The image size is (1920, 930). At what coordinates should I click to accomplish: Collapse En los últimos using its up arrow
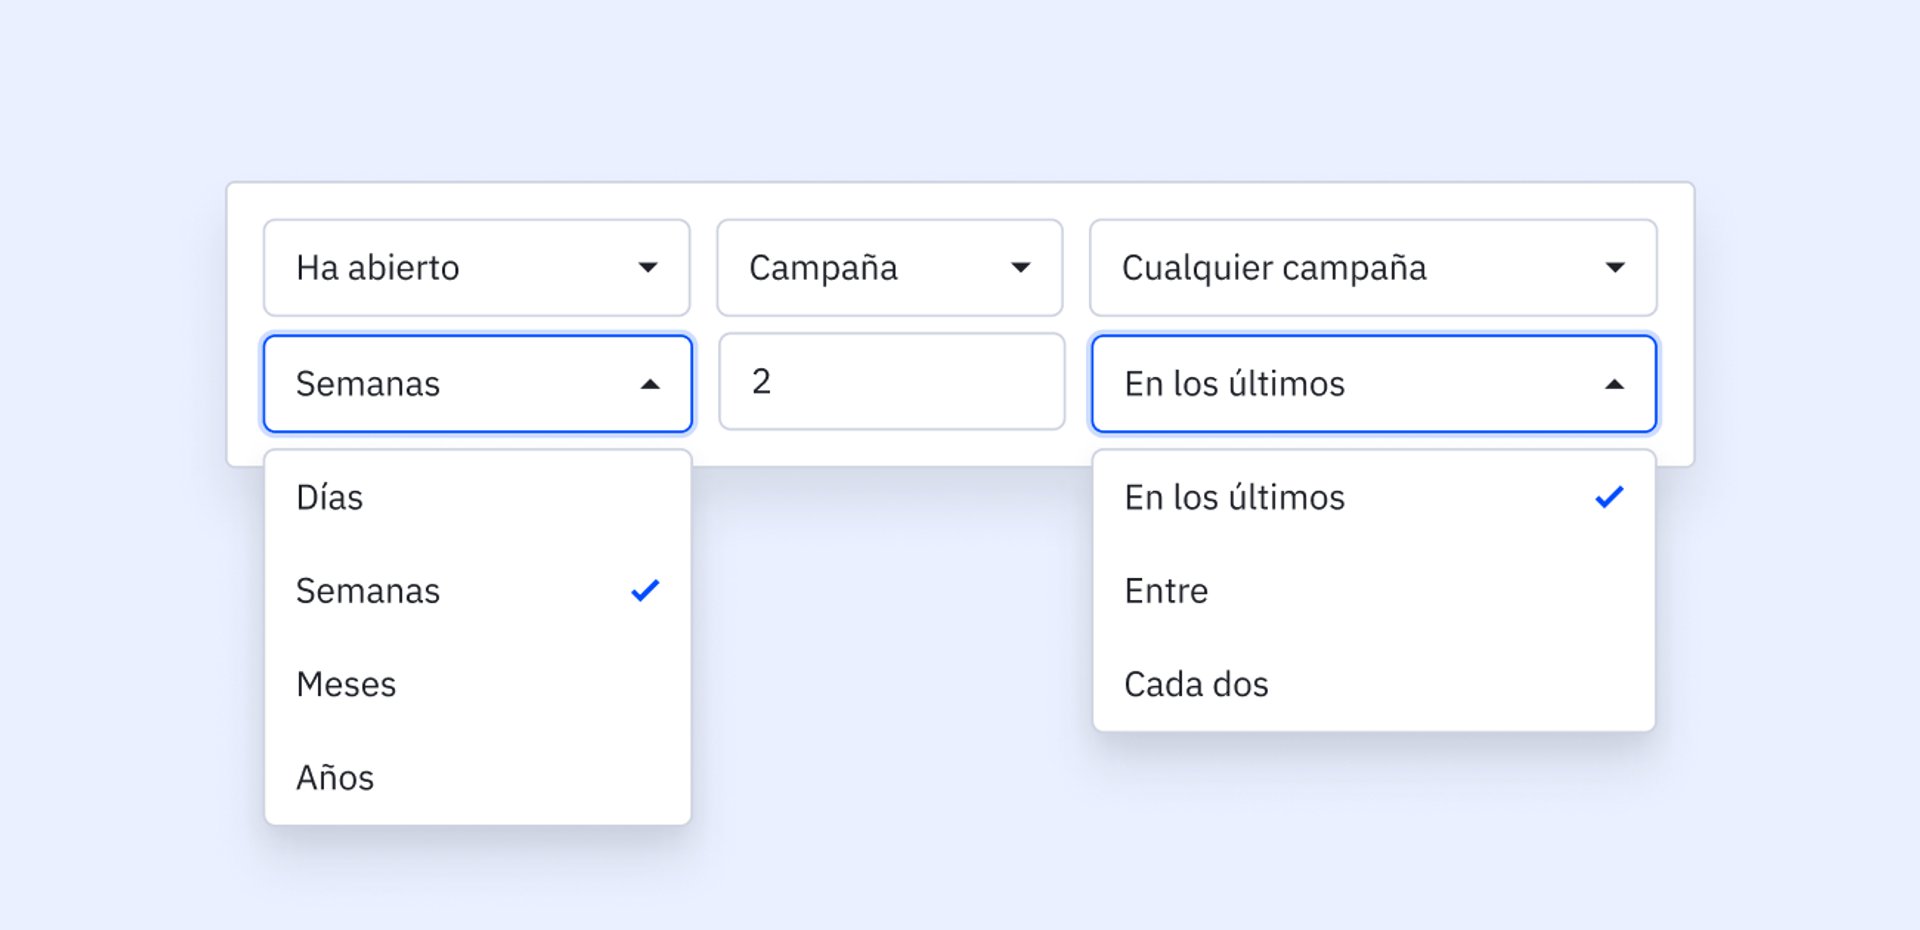point(1614,385)
